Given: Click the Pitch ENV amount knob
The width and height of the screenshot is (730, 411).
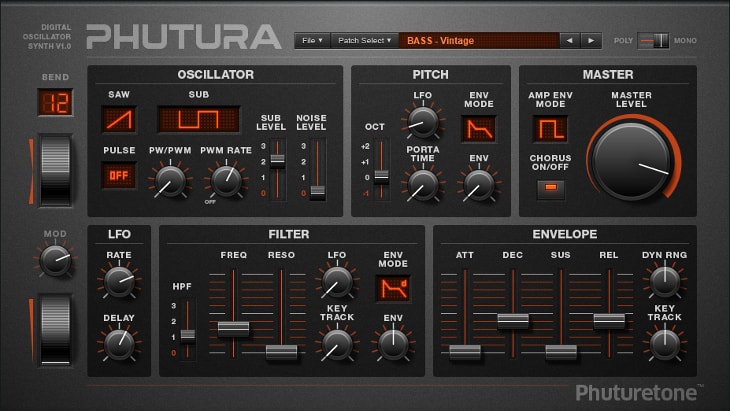Looking at the screenshot, I should 479,185.
